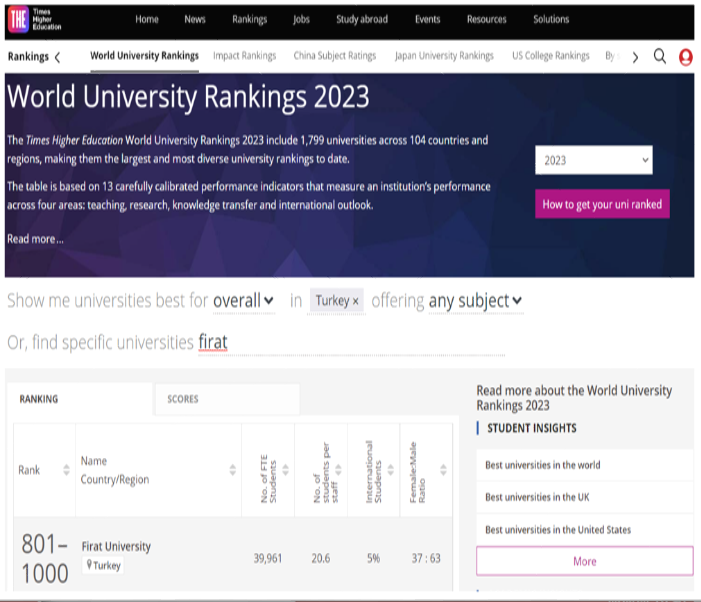Image resolution: width=701 pixels, height=602 pixels.
Task: Sort by No. of FTE Students
Action: (285, 470)
